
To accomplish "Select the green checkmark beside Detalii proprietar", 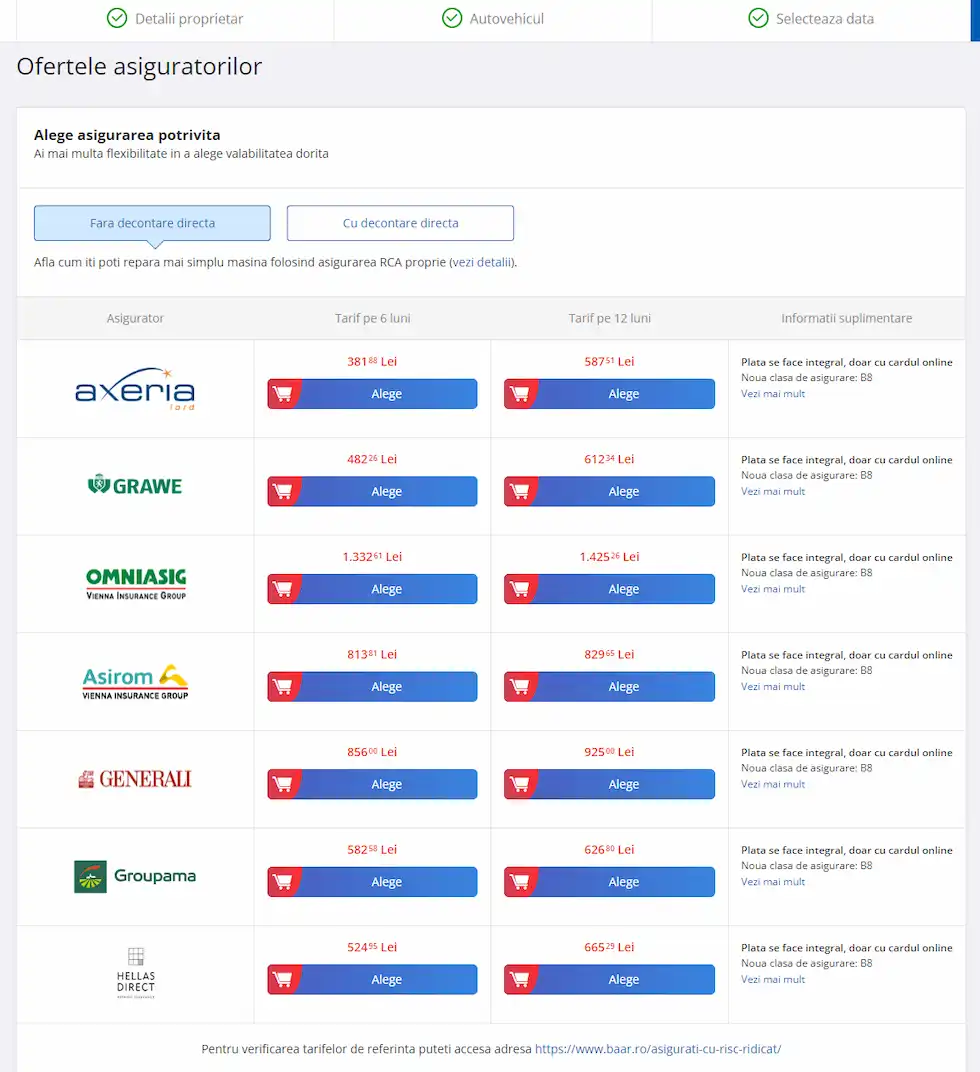I will coord(117,18).
